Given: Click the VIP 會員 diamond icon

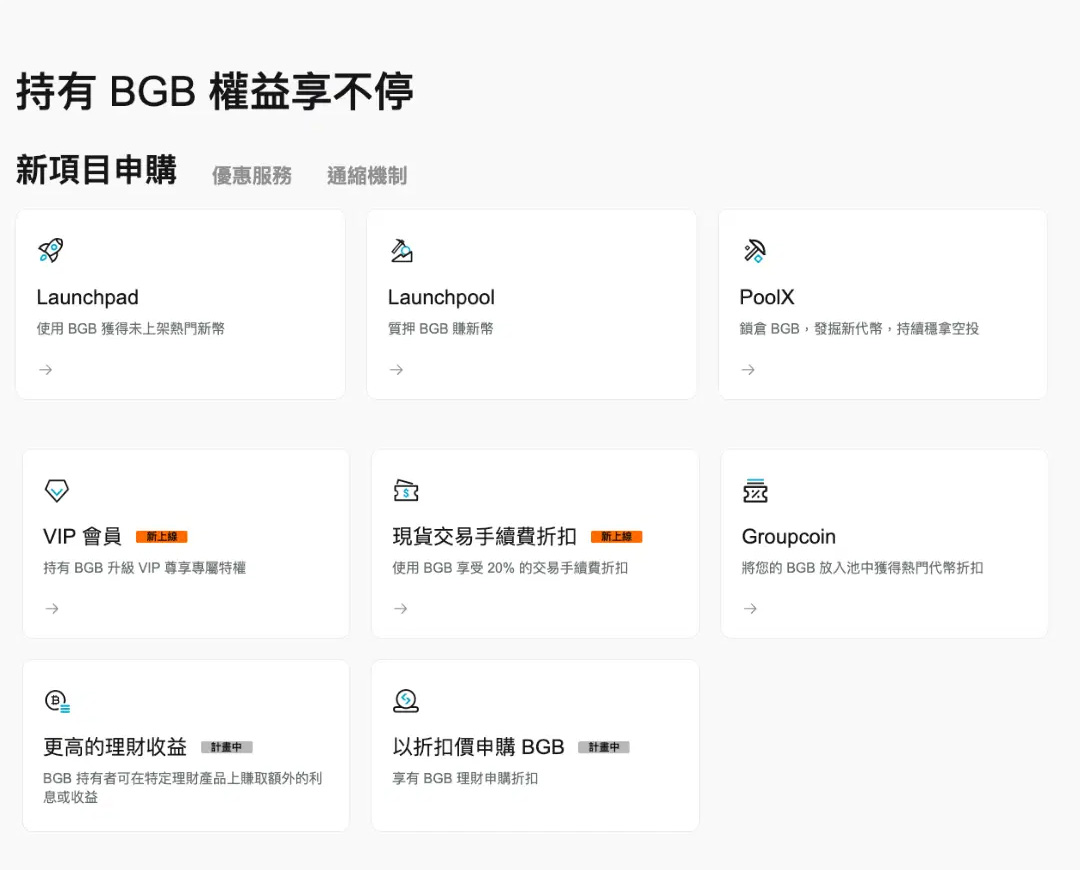Looking at the screenshot, I should 56,490.
